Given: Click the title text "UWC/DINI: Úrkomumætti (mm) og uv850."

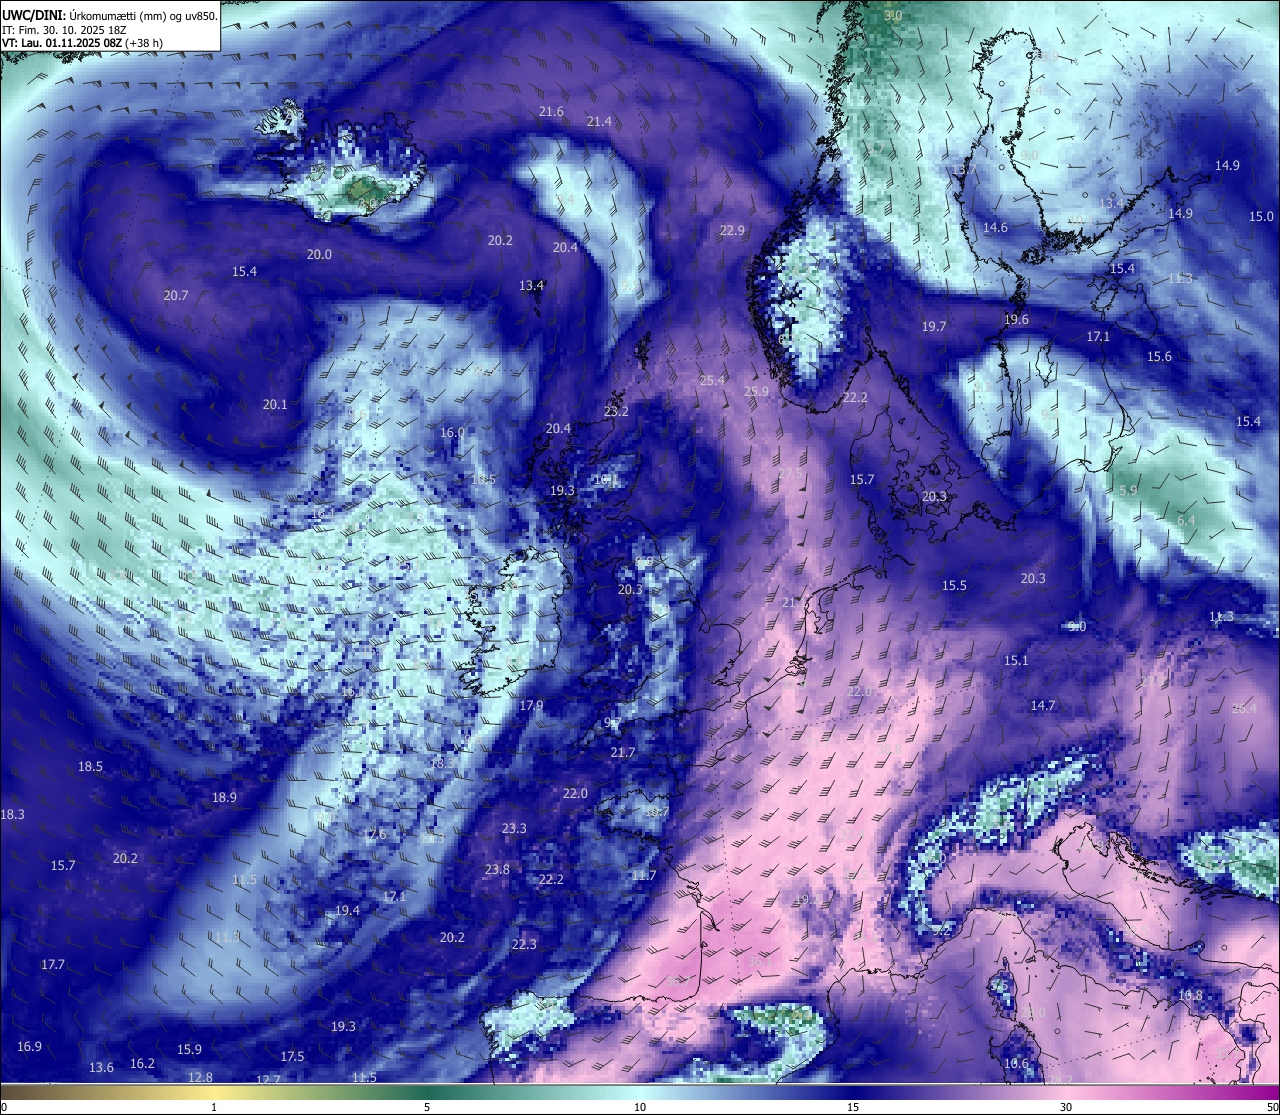Looking at the screenshot, I should pyautogui.click(x=110, y=15).
